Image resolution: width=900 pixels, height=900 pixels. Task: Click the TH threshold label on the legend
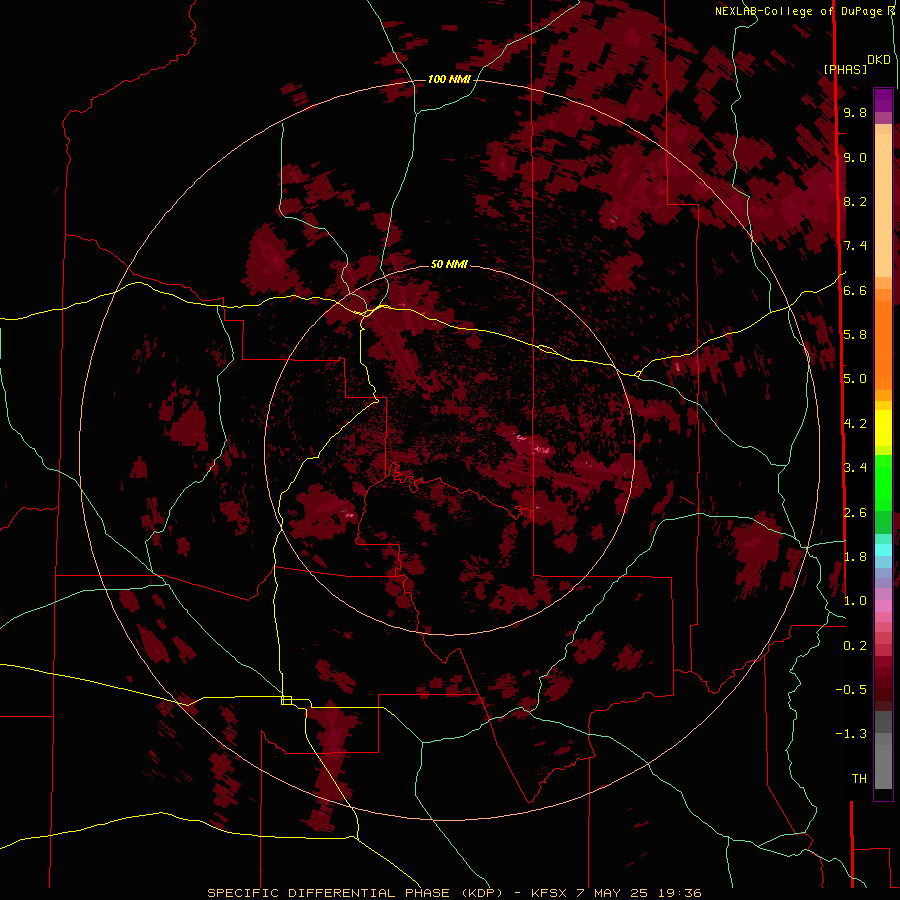click(x=859, y=778)
